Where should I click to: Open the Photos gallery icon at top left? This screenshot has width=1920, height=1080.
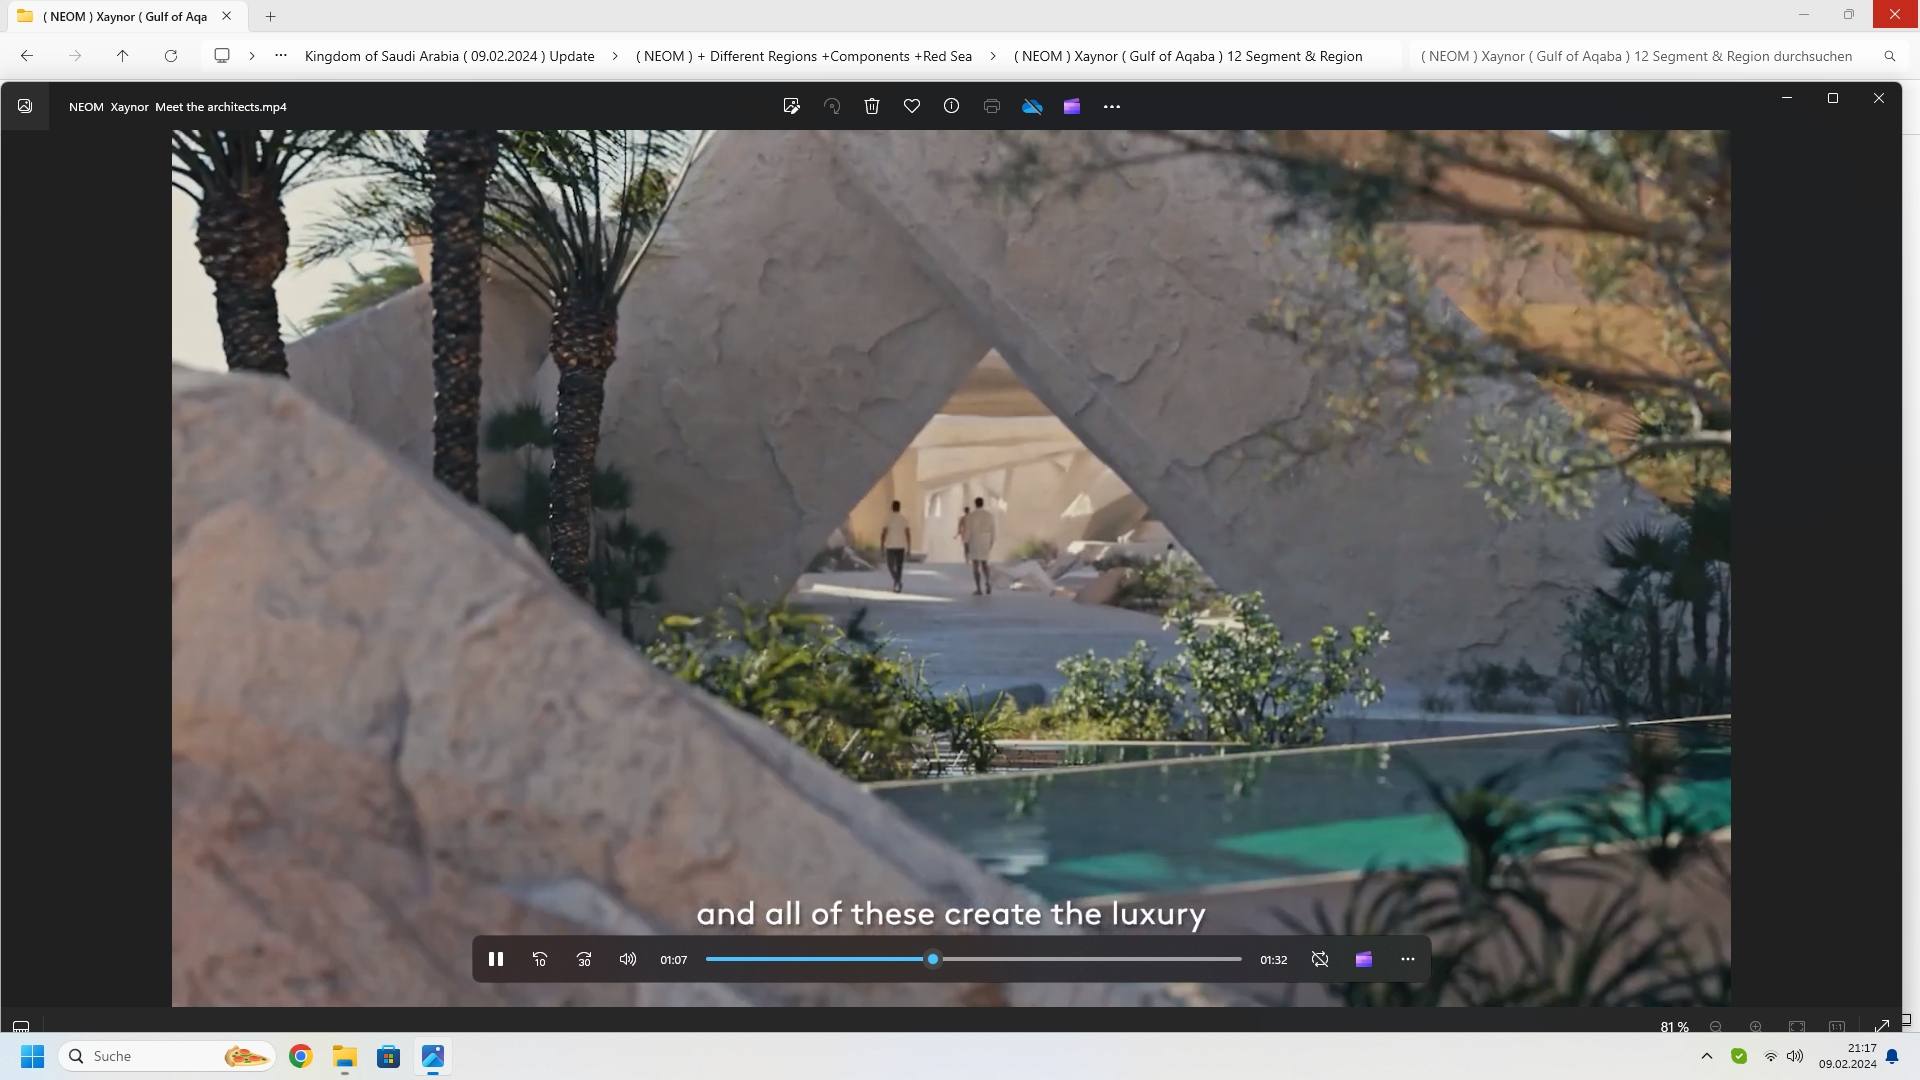point(25,106)
